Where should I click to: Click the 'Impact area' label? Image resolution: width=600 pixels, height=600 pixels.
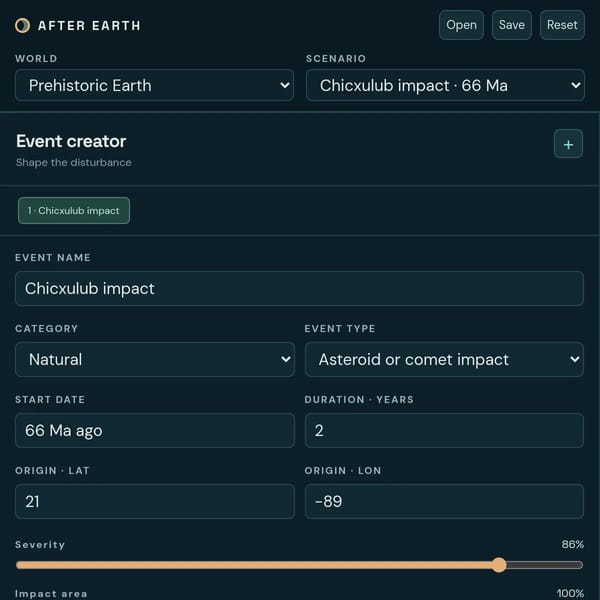[x=51, y=593]
